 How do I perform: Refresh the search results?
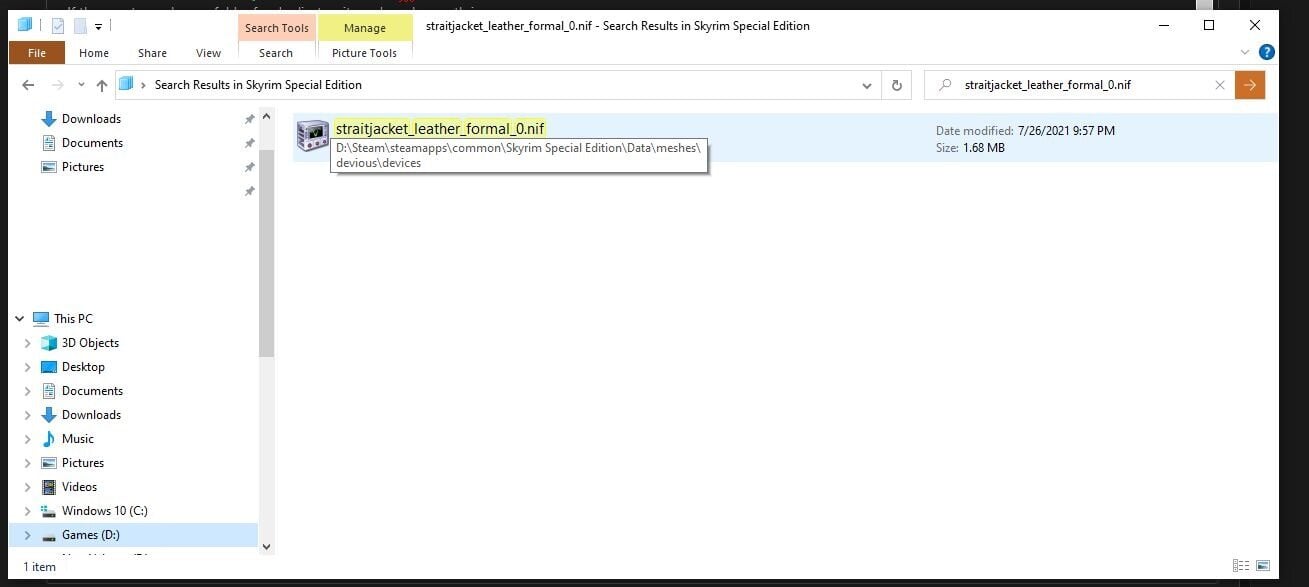897,86
